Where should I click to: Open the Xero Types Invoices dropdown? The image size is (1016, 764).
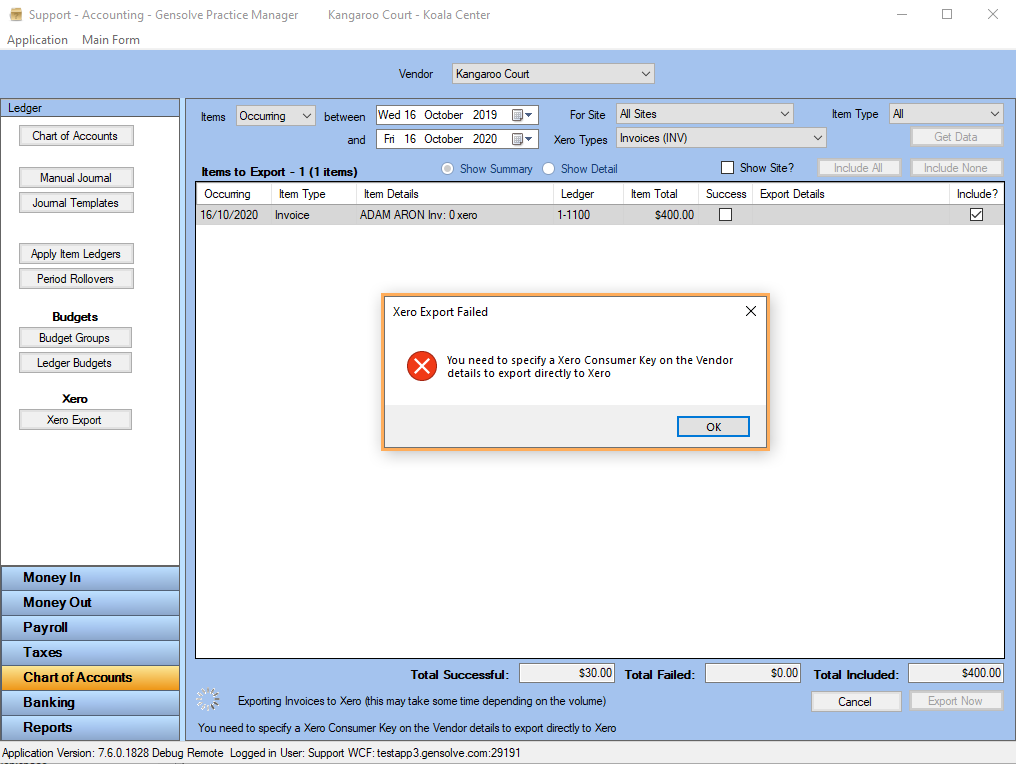click(721, 138)
